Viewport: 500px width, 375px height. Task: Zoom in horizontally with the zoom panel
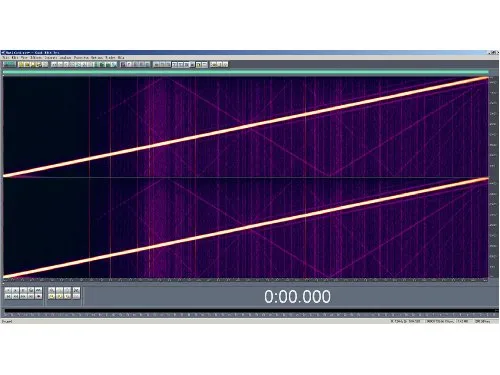tap(51, 290)
